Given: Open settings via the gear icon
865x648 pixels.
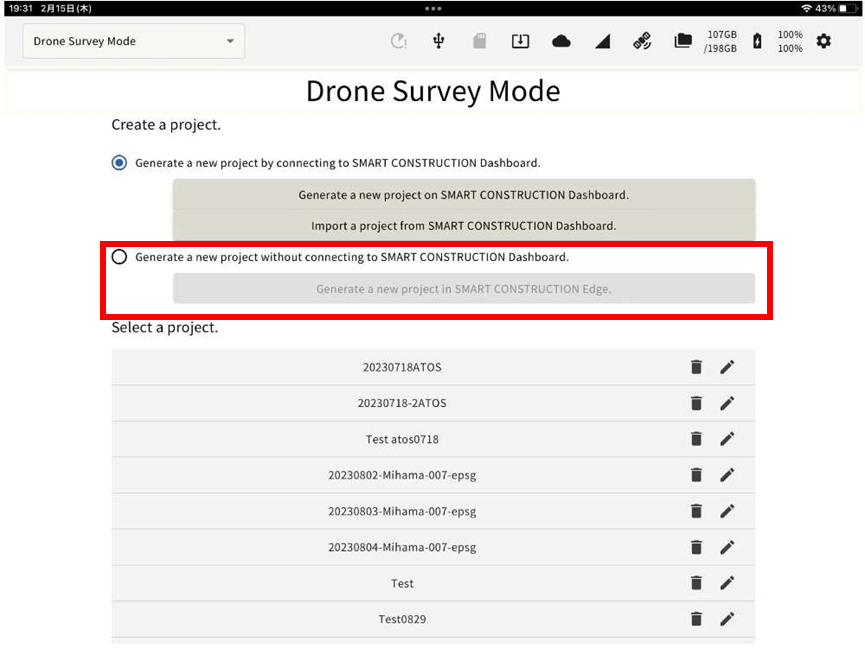Looking at the screenshot, I should (x=824, y=41).
